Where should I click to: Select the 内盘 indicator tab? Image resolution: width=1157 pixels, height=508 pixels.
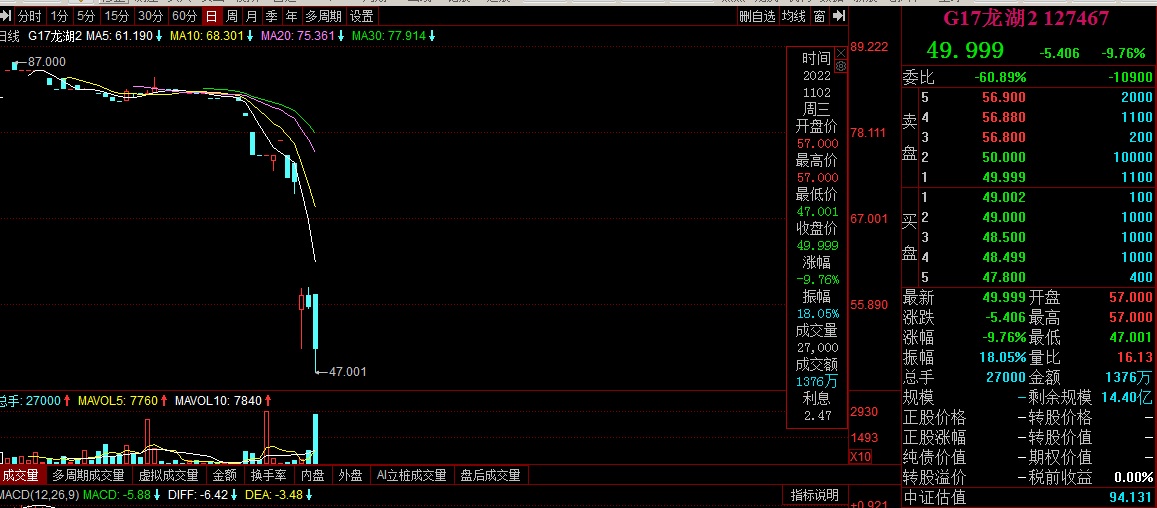313,476
